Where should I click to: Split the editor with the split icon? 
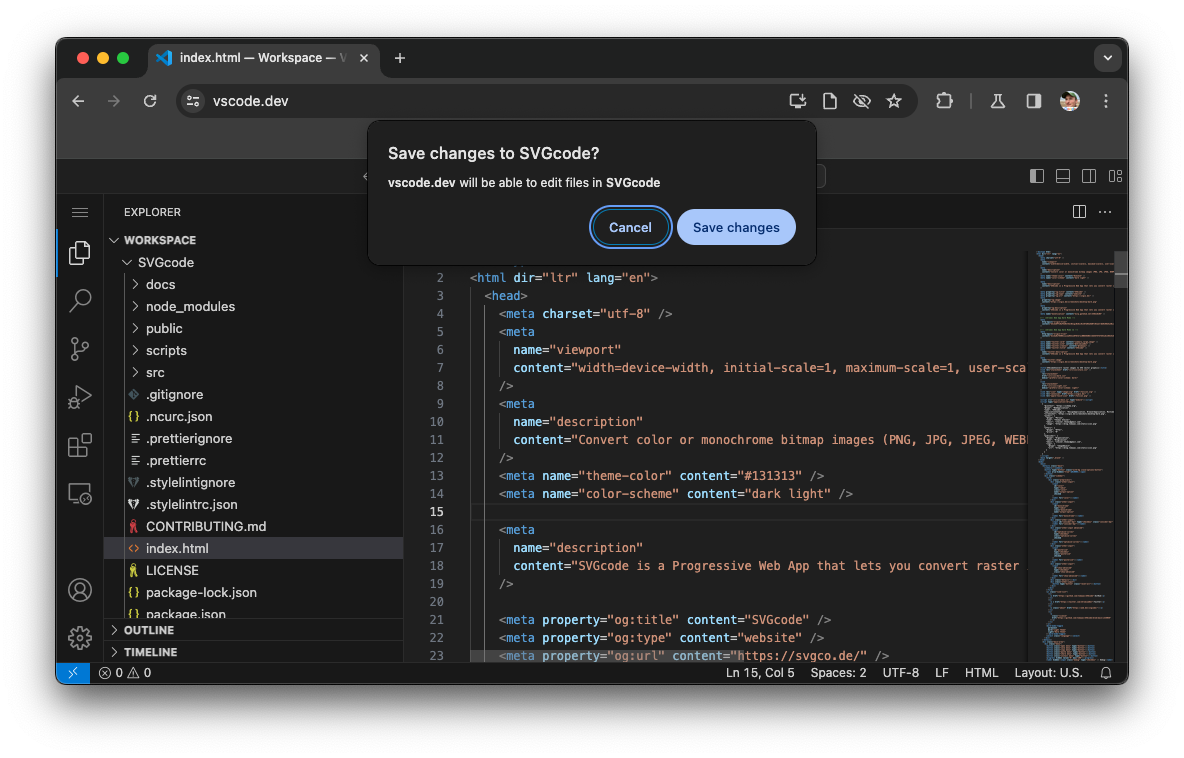1079,211
